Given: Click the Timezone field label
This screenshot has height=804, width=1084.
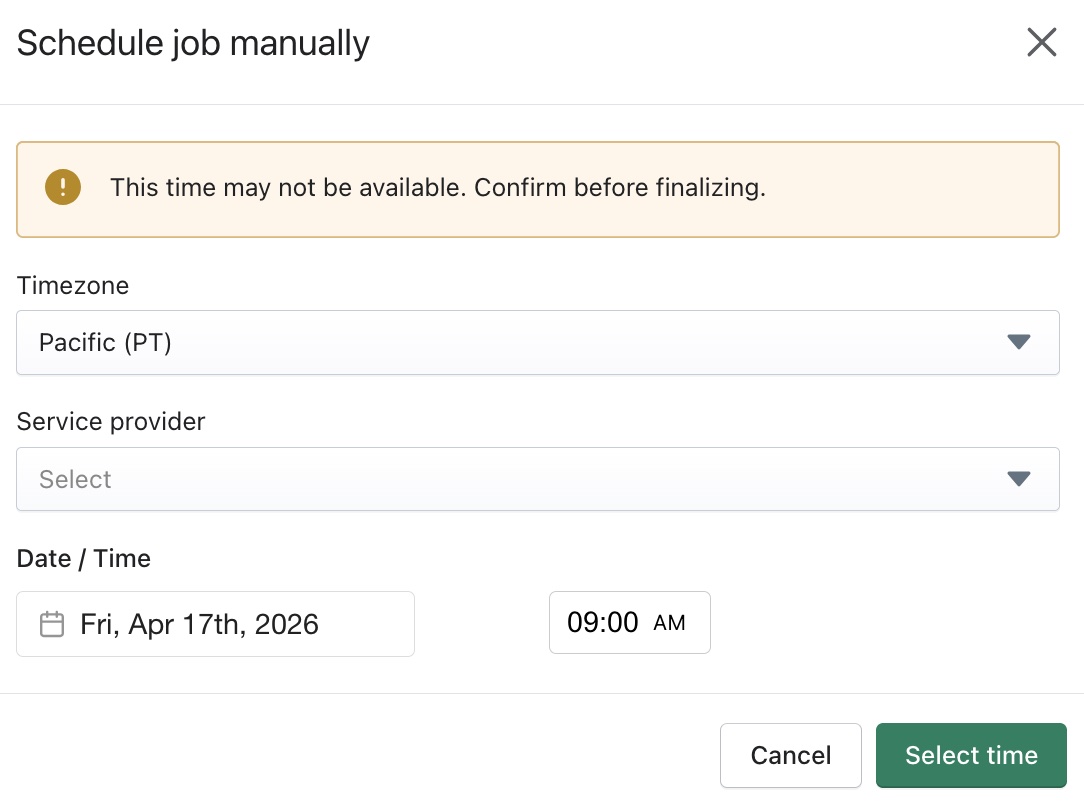Looking at the screenshot, I should [73, 286].
